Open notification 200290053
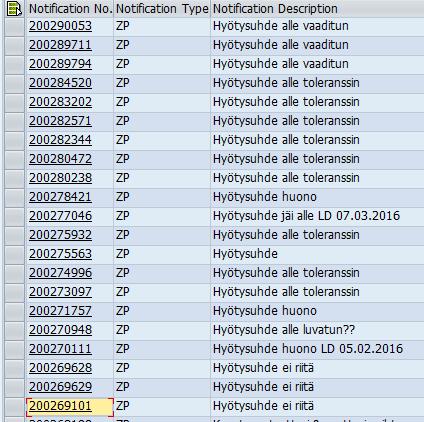This screenshot has width=424, height=422. [x=60, y=26]
